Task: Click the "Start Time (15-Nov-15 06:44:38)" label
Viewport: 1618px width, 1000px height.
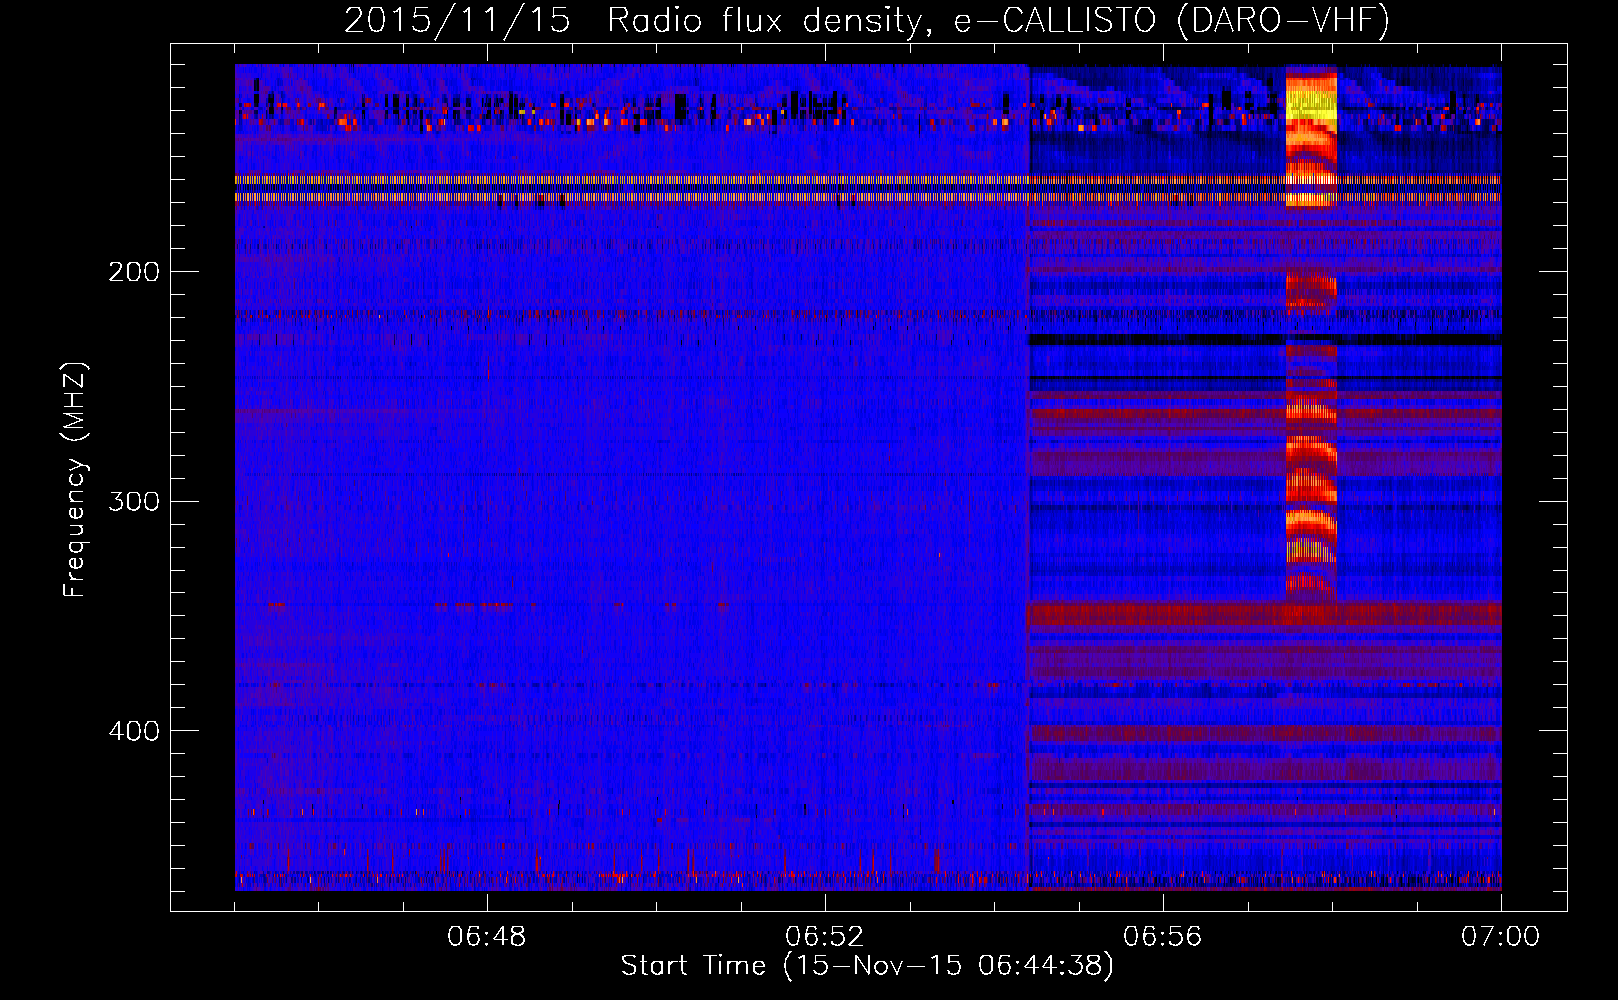Action: [867, 966]
